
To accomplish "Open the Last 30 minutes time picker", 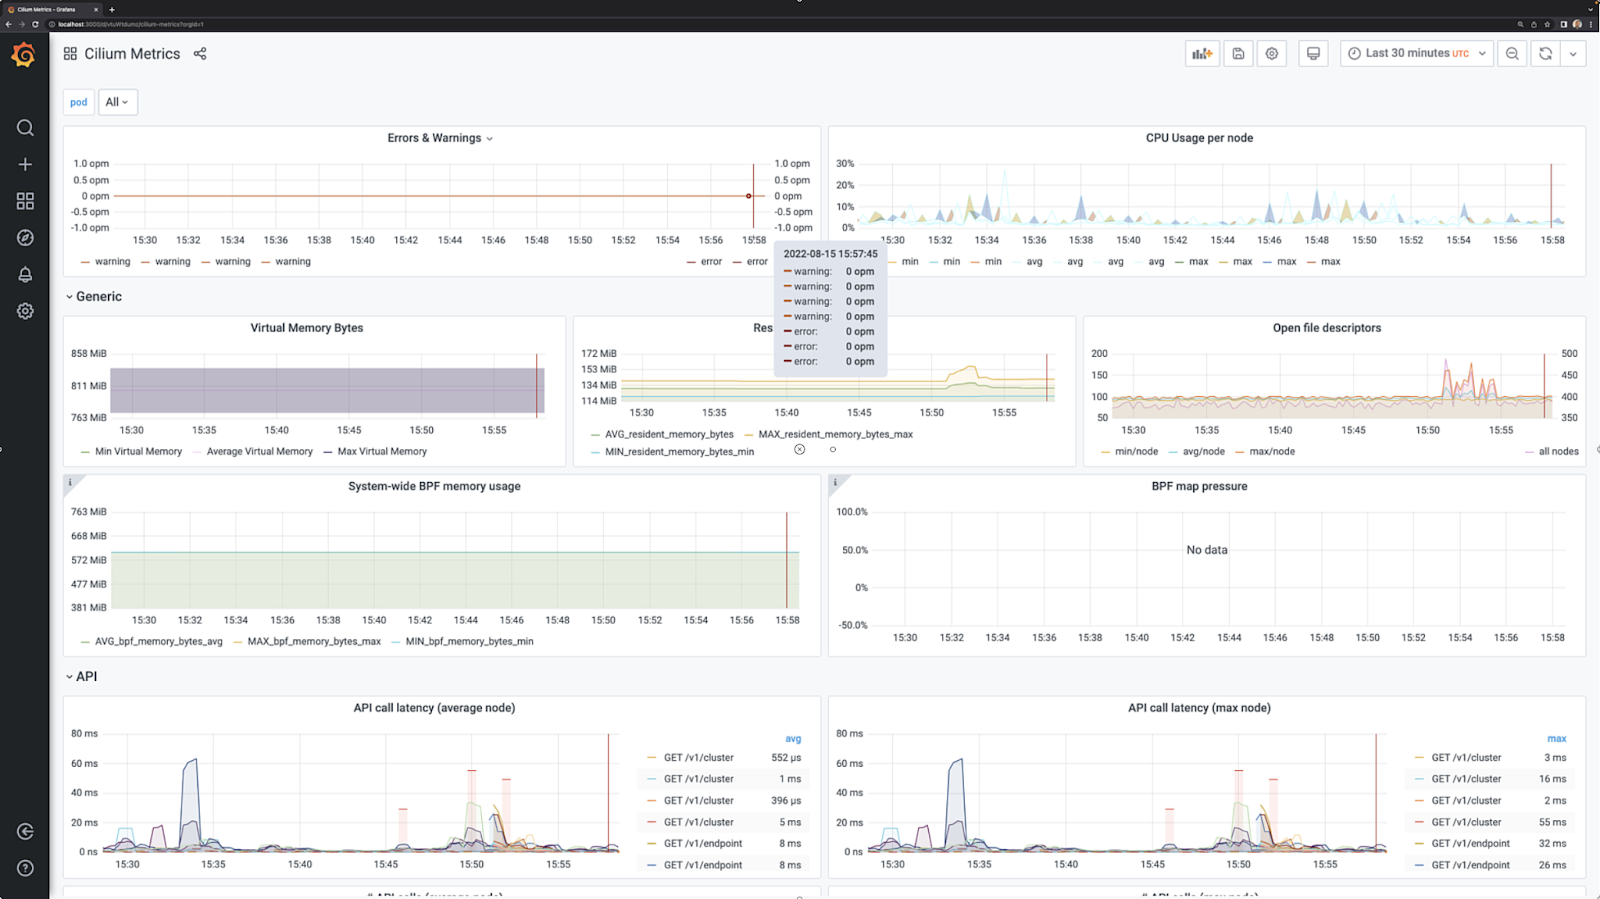I will pos(1417,54).
